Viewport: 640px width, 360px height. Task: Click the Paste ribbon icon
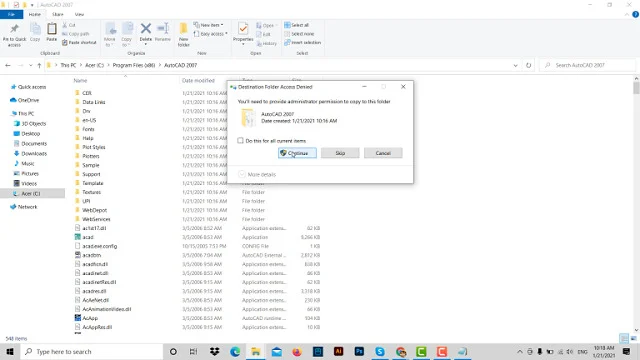[x=51, y=29]
